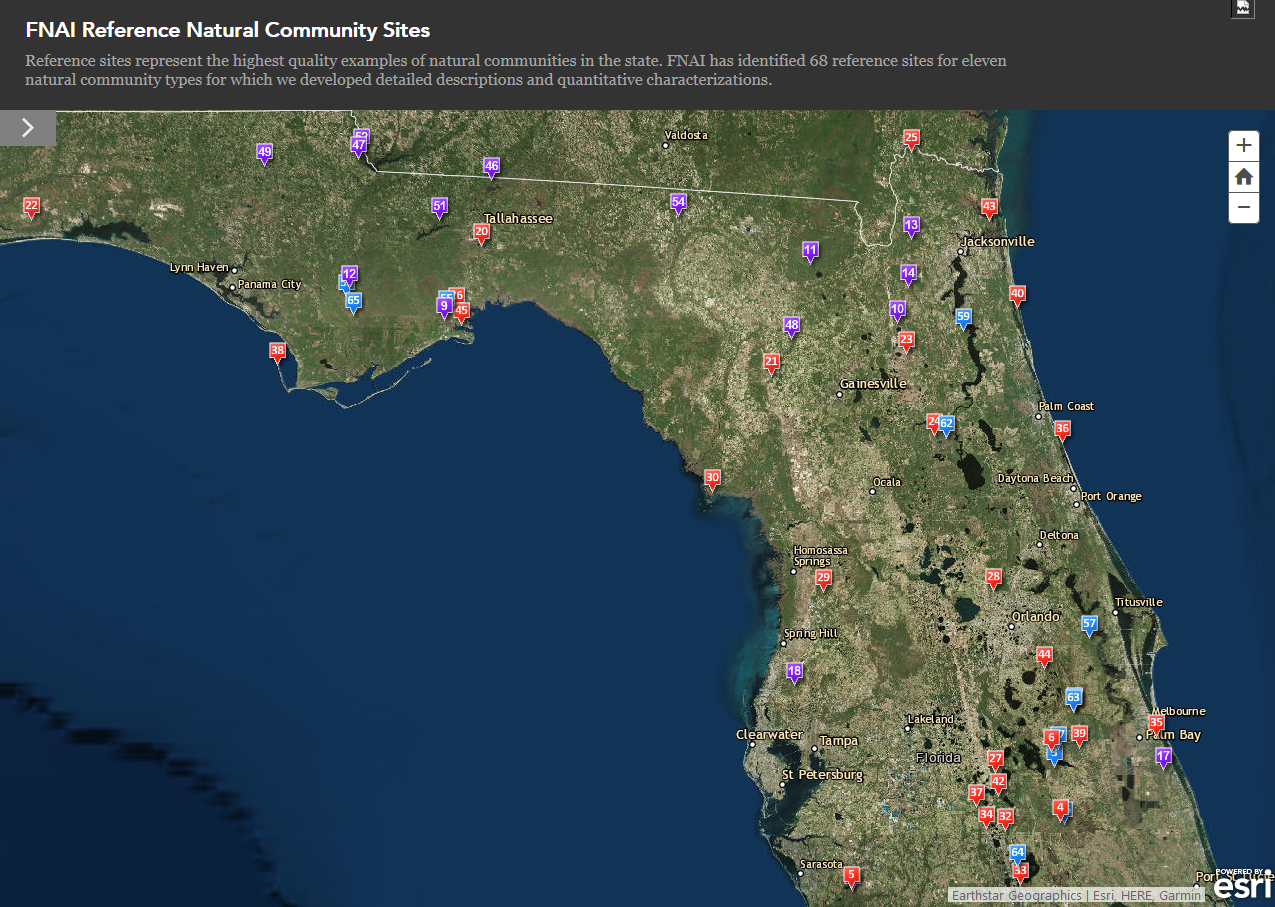Click purple marker 18 near Spring Hill
This screenshot has height=907, width=1275.
click(794, 672)
